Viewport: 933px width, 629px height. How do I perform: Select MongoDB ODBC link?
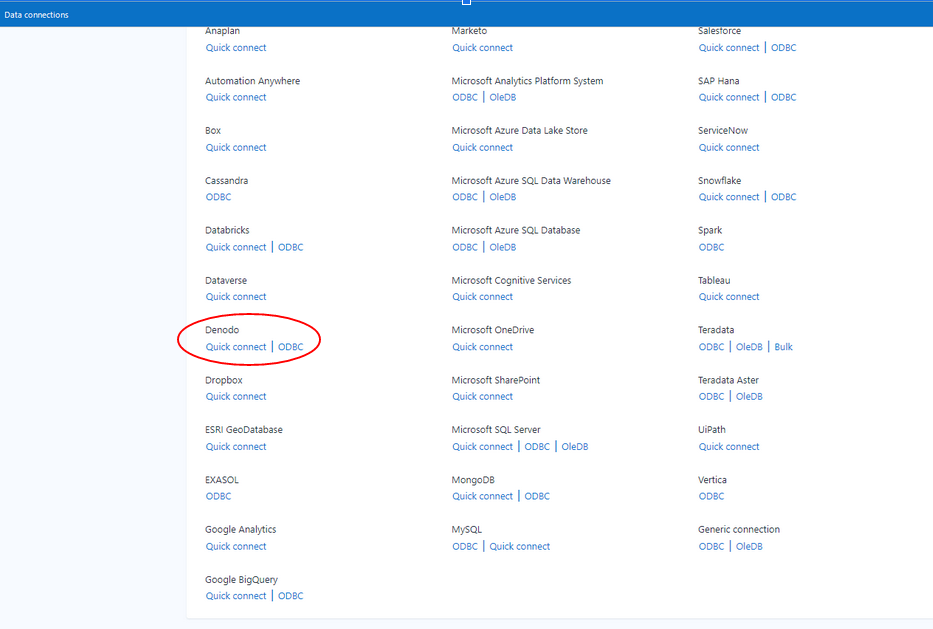(x=537, y=496)
